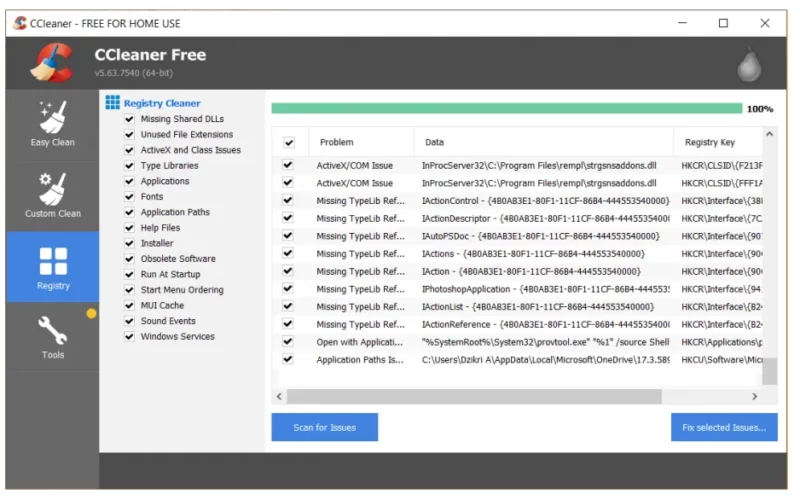Toggle Windows Services checkbox

coord(130,337)
